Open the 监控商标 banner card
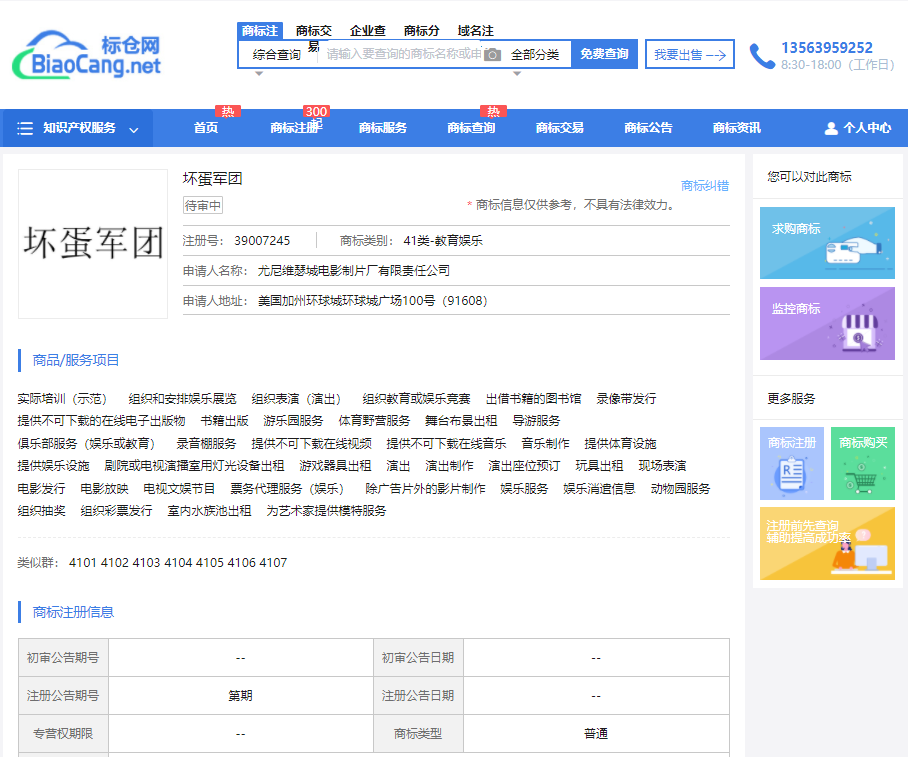Image resolution: width=908 pixels, height=757 pixels. [827, 323]
